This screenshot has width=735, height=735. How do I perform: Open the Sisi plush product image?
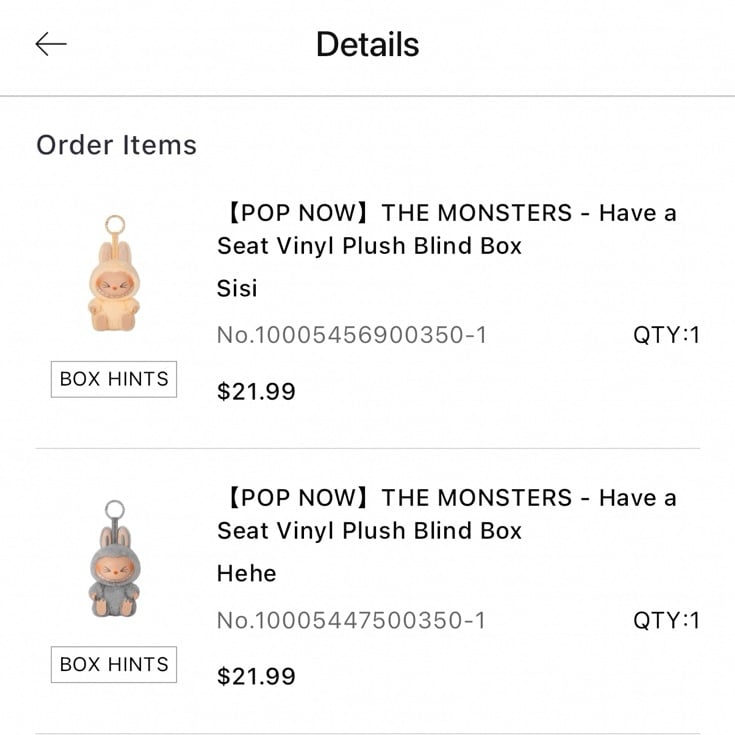[114, 273]
